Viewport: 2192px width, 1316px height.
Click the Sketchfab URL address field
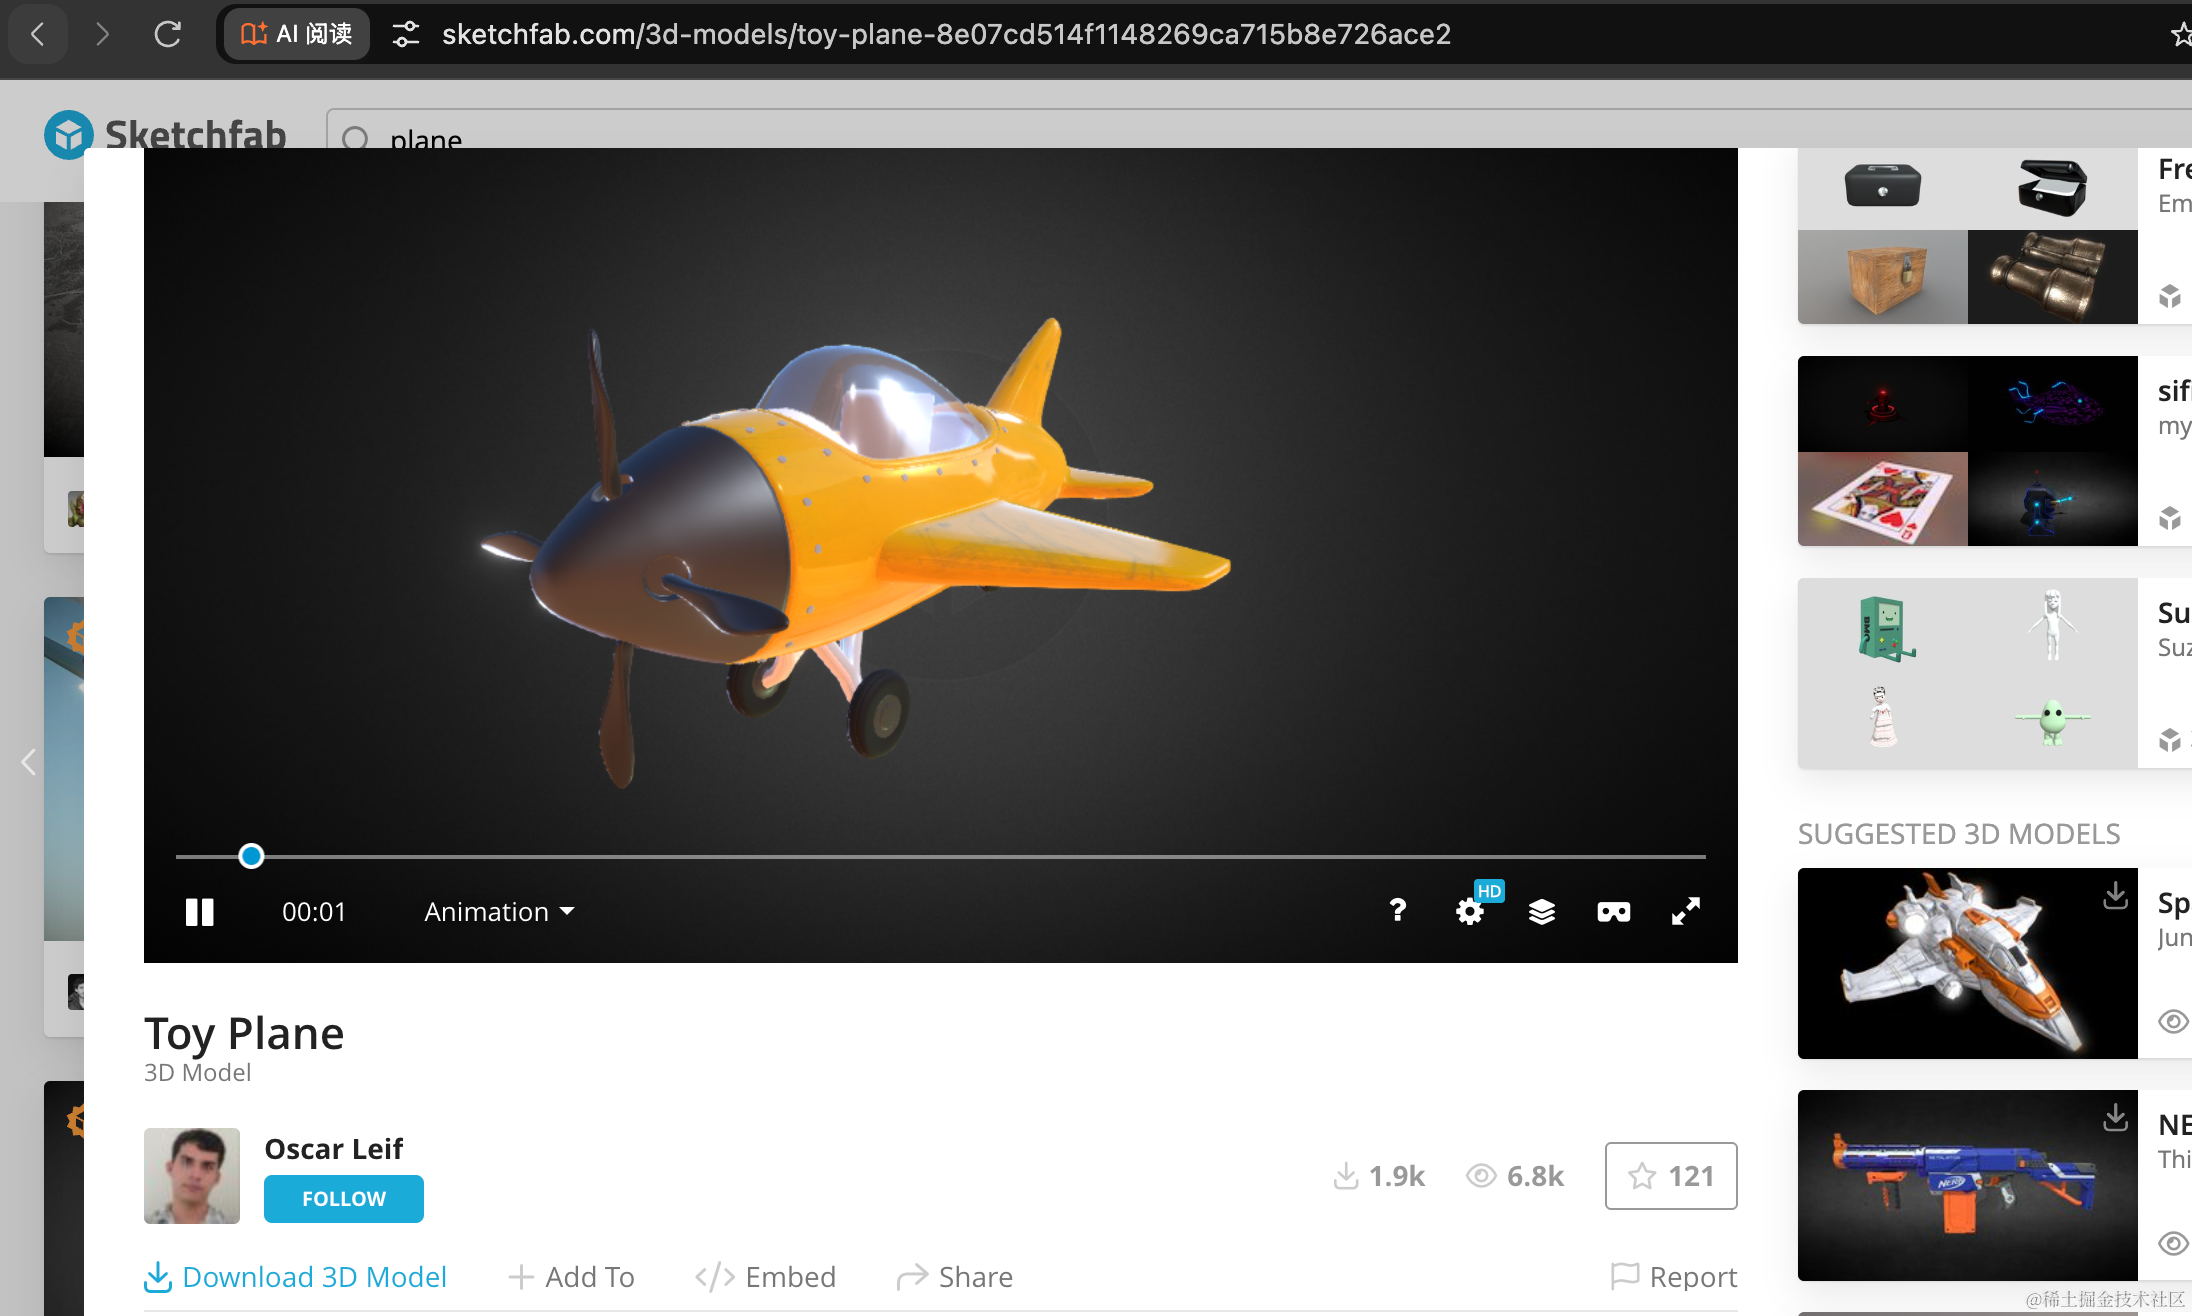click(x=946, y=34)
